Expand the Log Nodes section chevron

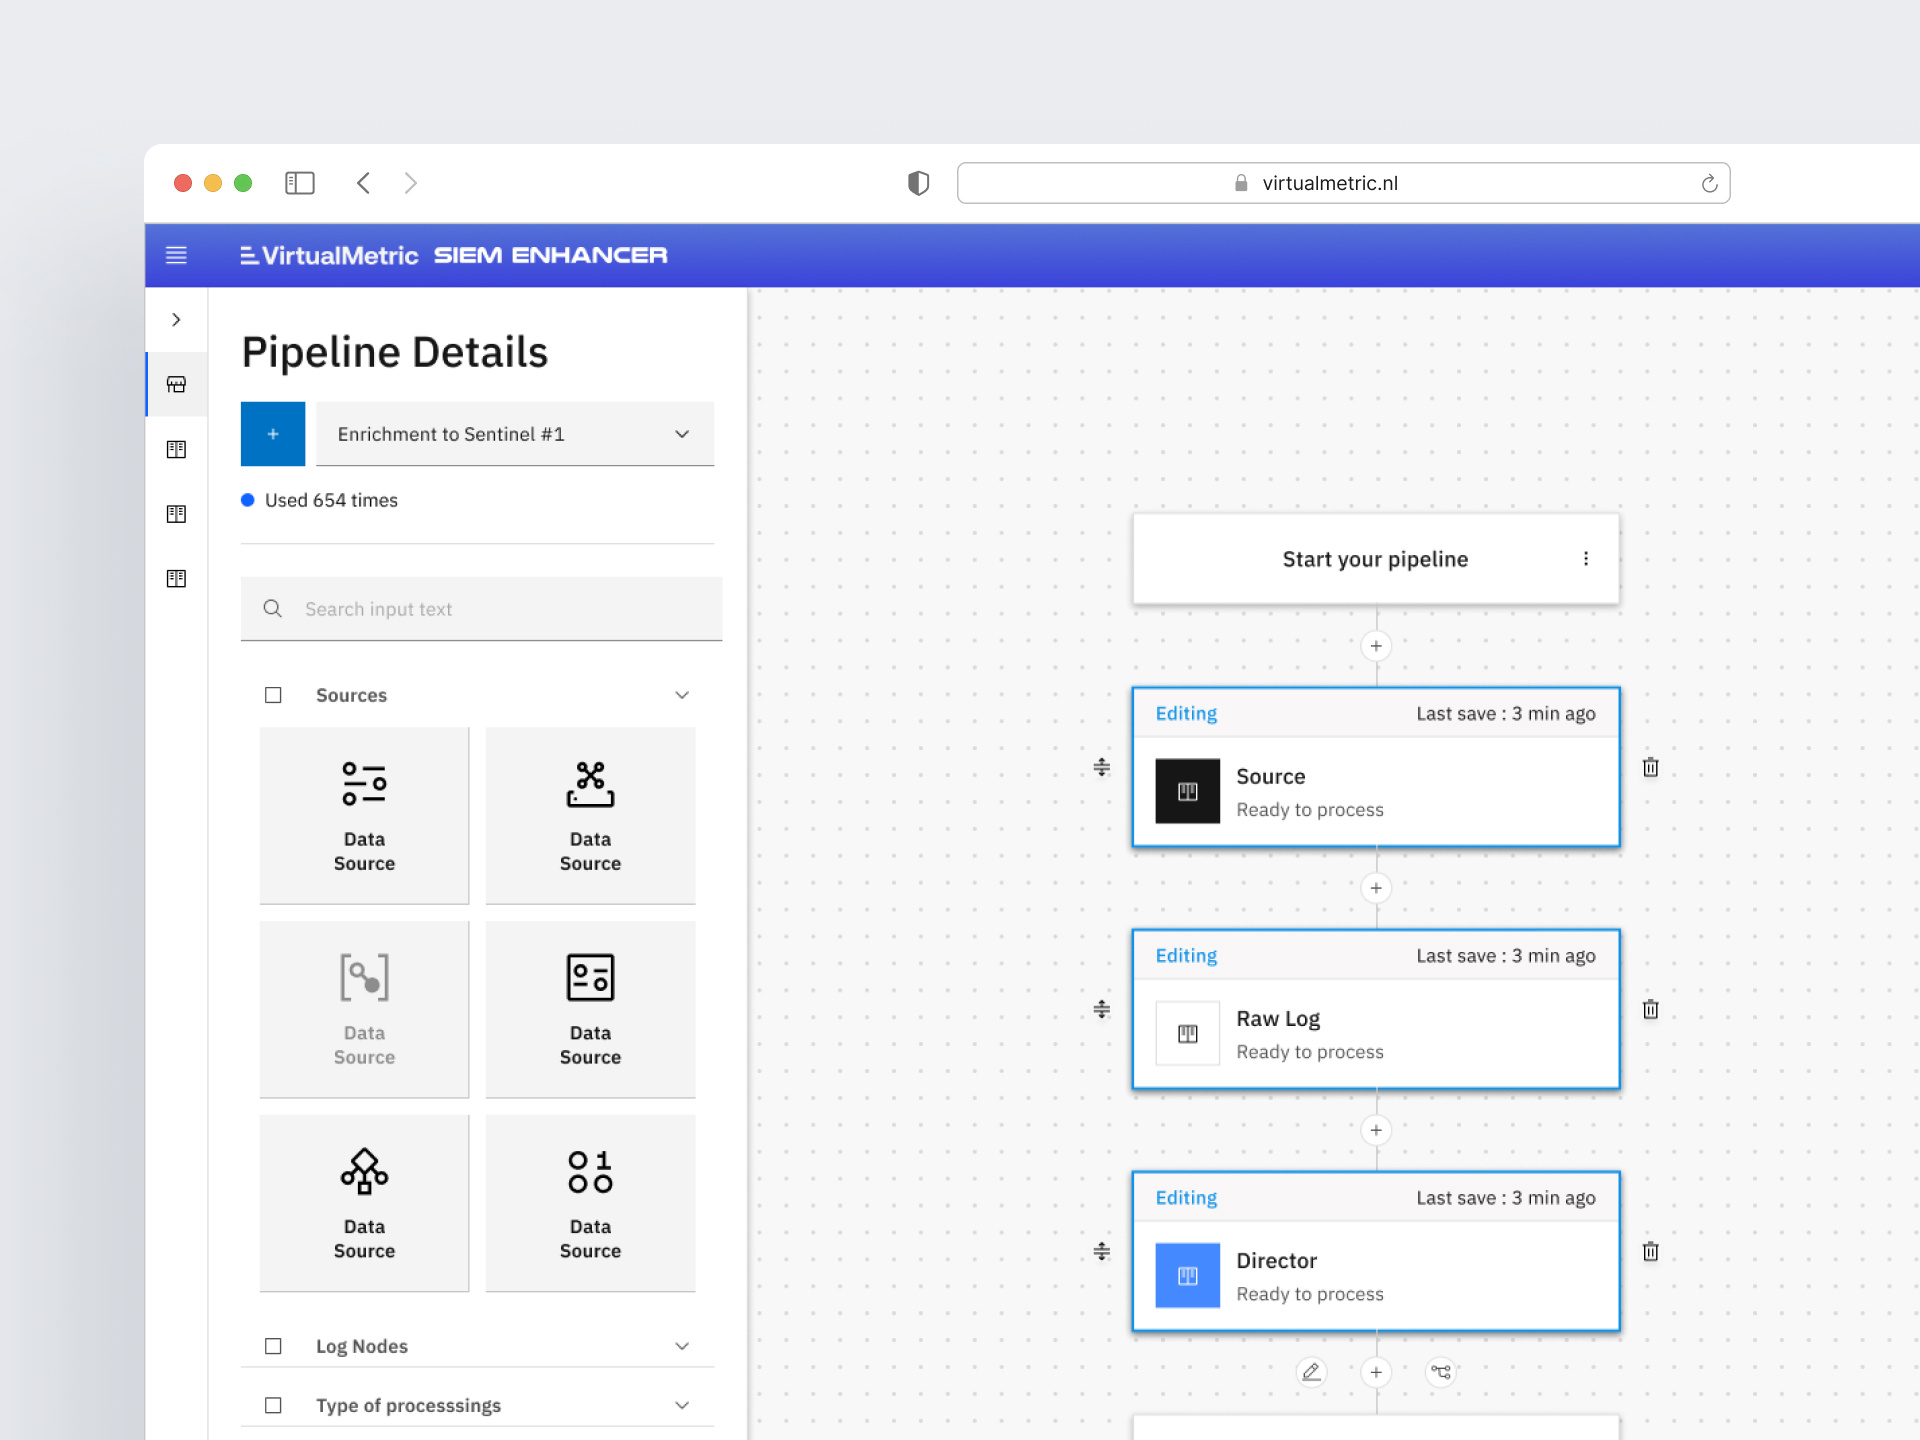point(682,1346)
